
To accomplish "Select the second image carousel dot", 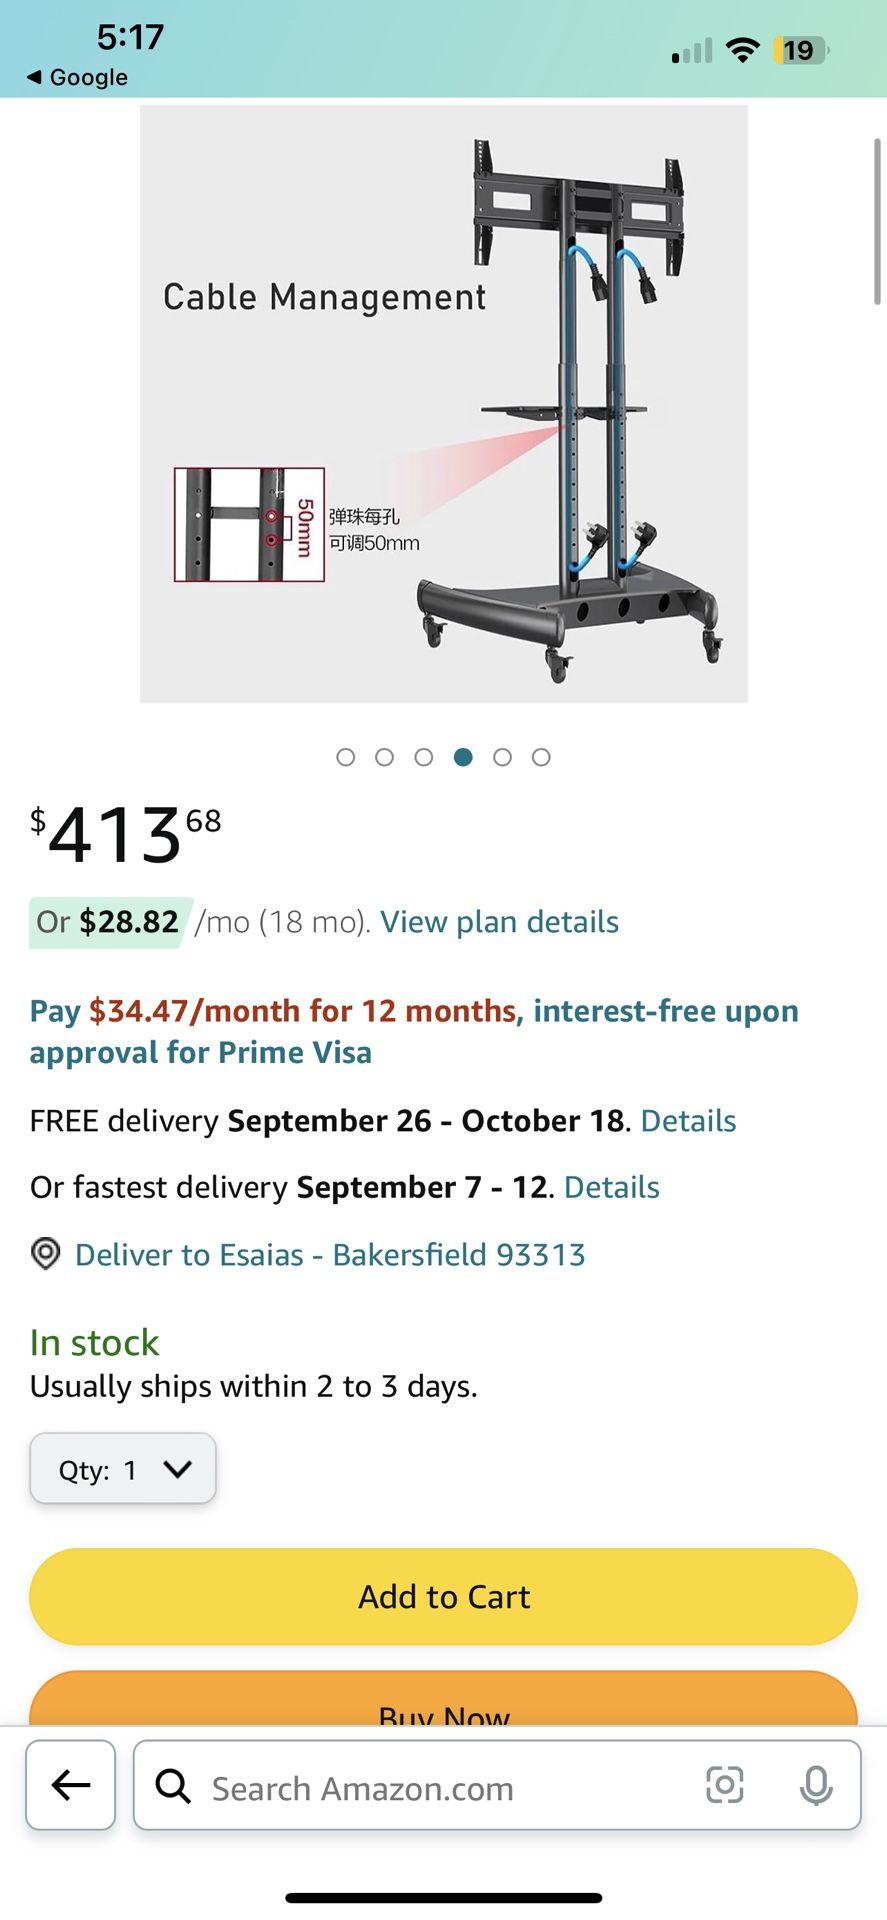I will point(385,757).
